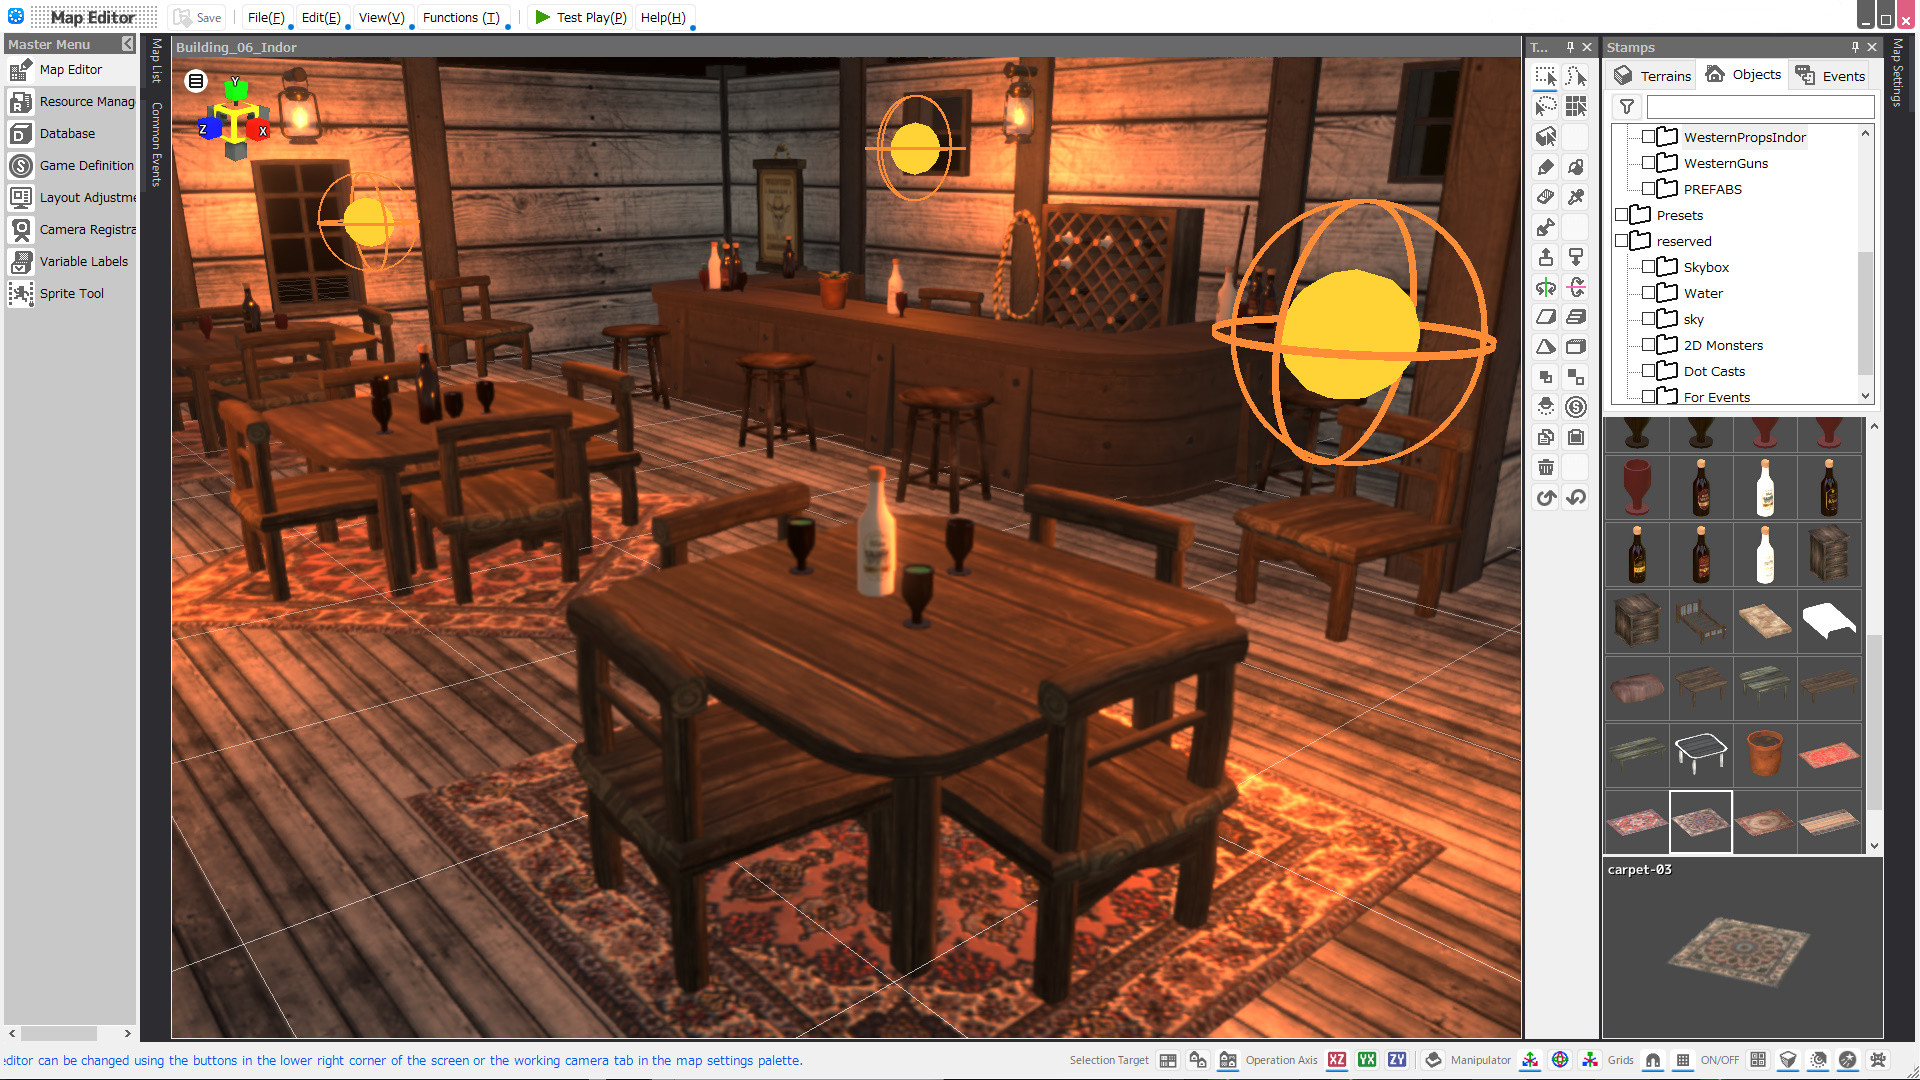Click the Save button
1920x1080 pixels.
click(197, 17)
